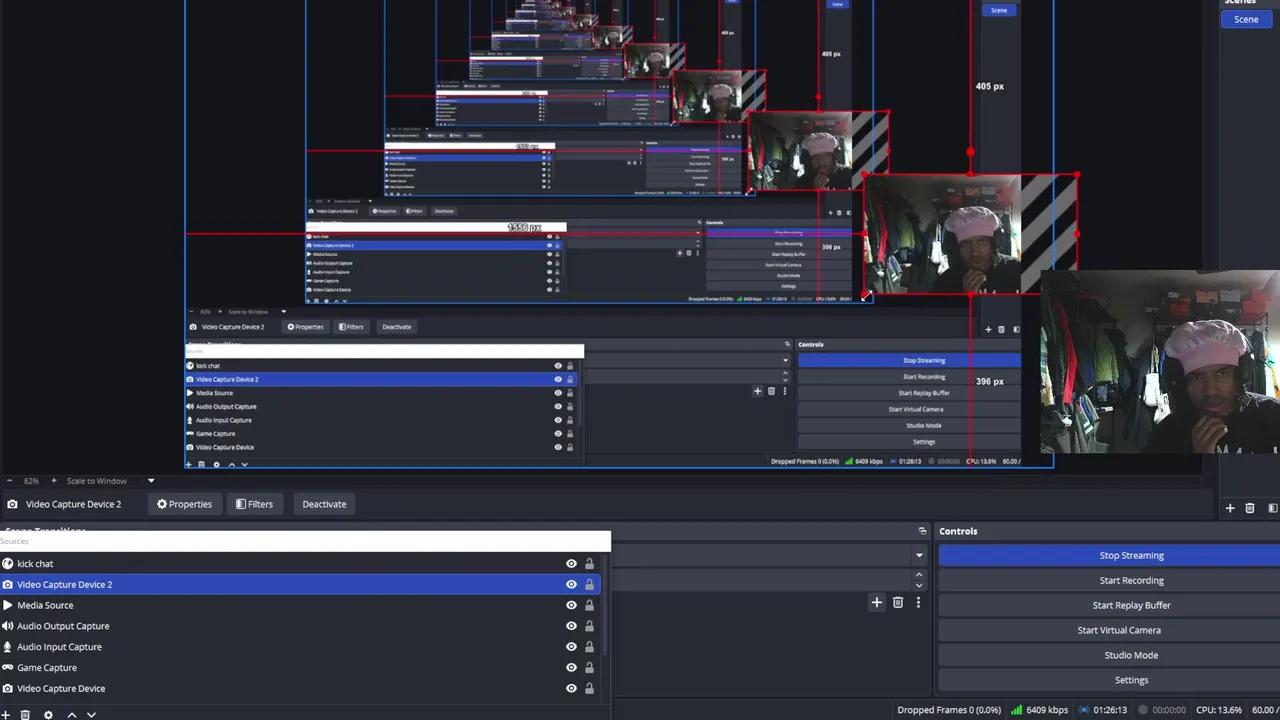The height and width of the screenshot is (720, 1280).
Task: Click the speaker icon of Audio Output Capture
Action: 8,626
